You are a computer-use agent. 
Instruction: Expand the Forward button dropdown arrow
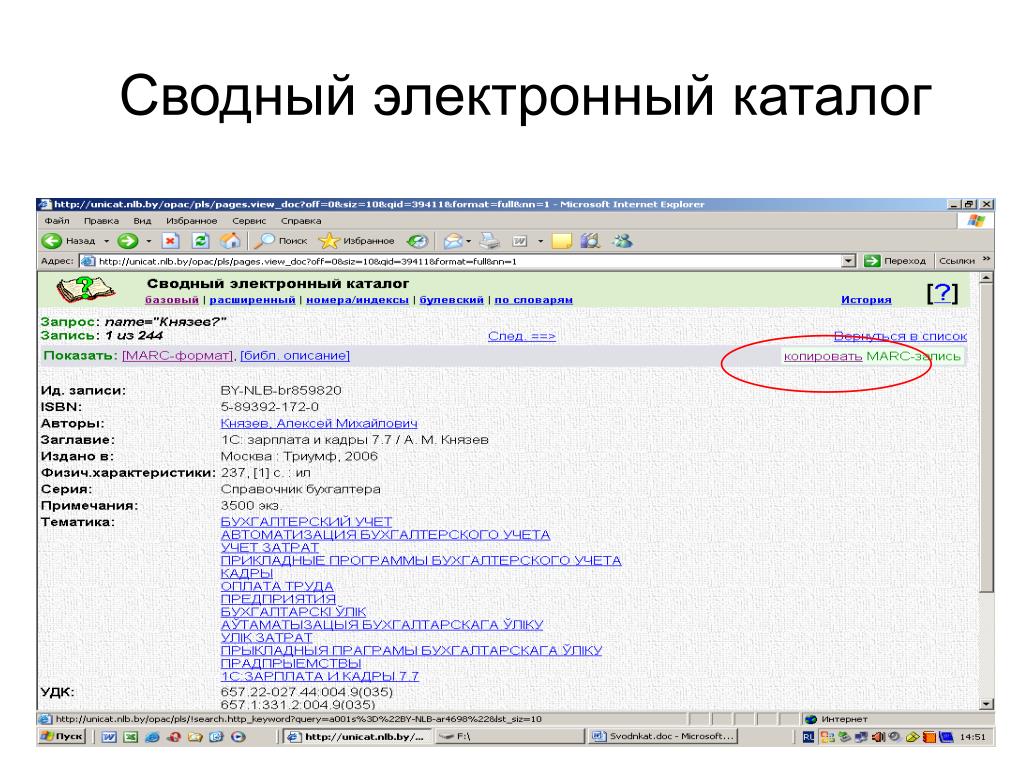click(x=148, y=242)
